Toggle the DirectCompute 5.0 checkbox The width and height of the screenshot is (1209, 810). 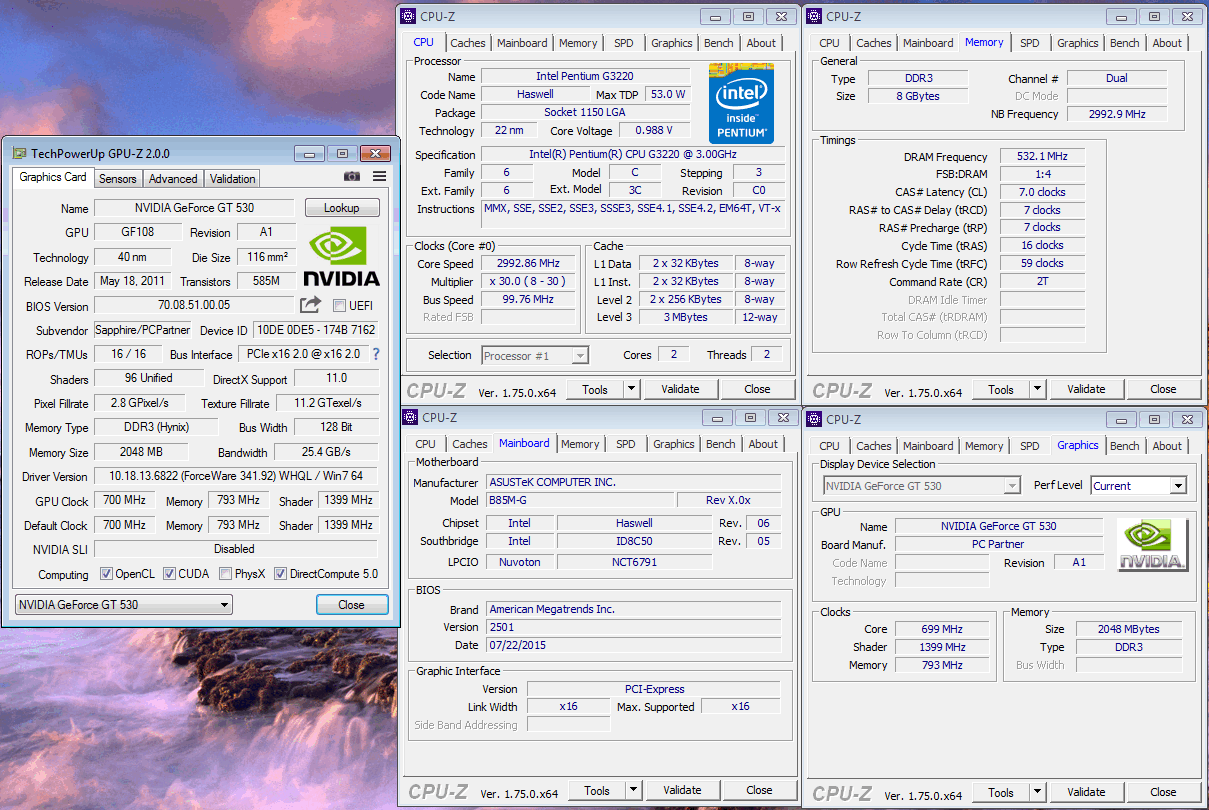click(281, 574)
